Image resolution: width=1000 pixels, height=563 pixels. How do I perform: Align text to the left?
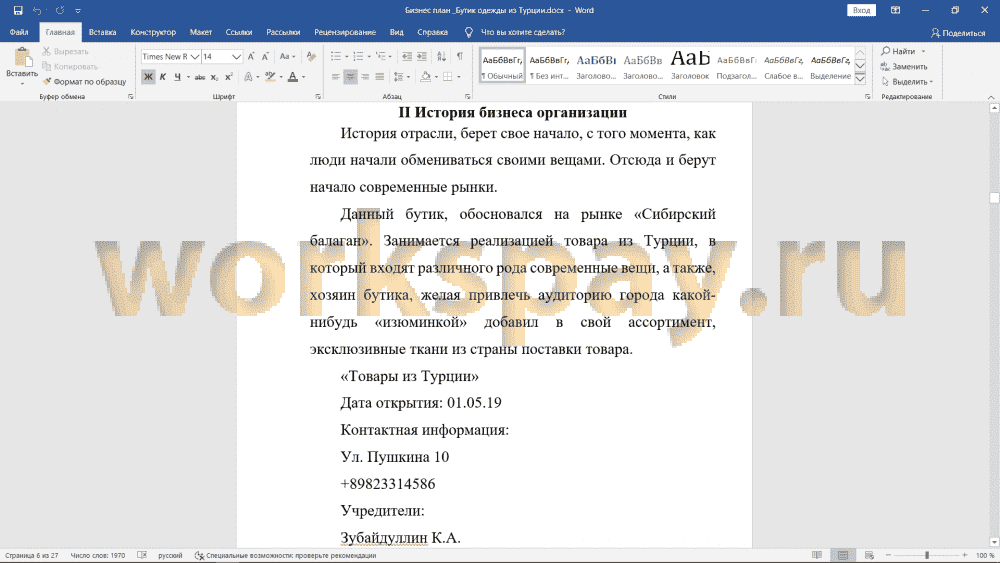(x=335, y=77)
